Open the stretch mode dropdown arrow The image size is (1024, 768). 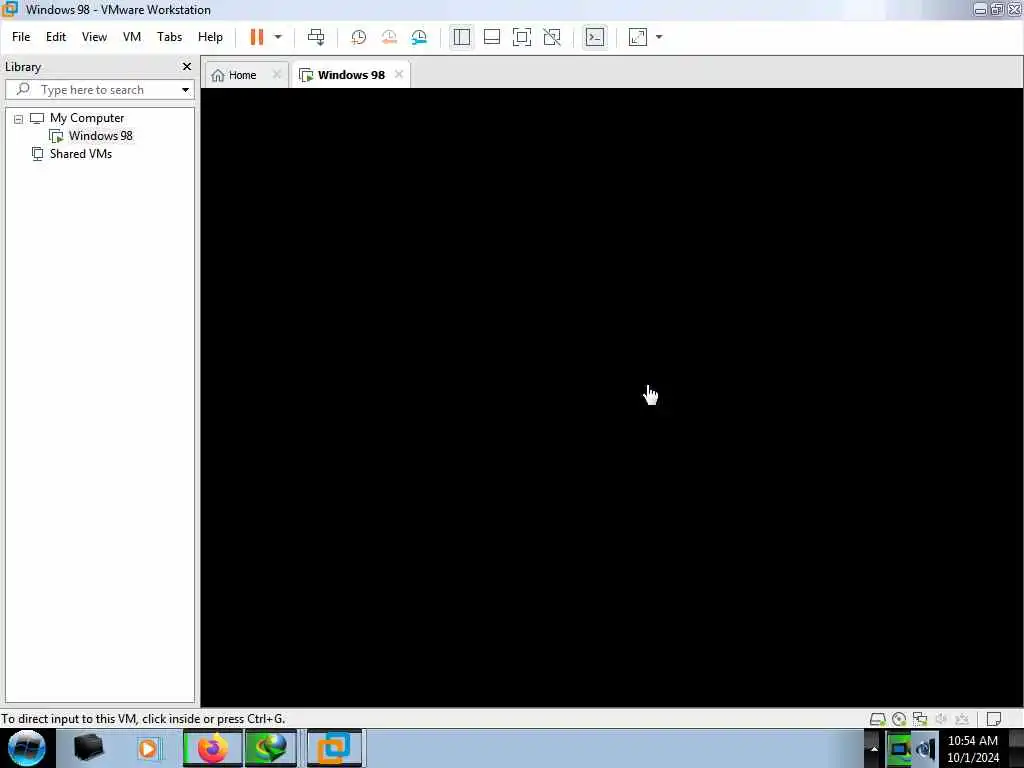[x=659, y=37]
